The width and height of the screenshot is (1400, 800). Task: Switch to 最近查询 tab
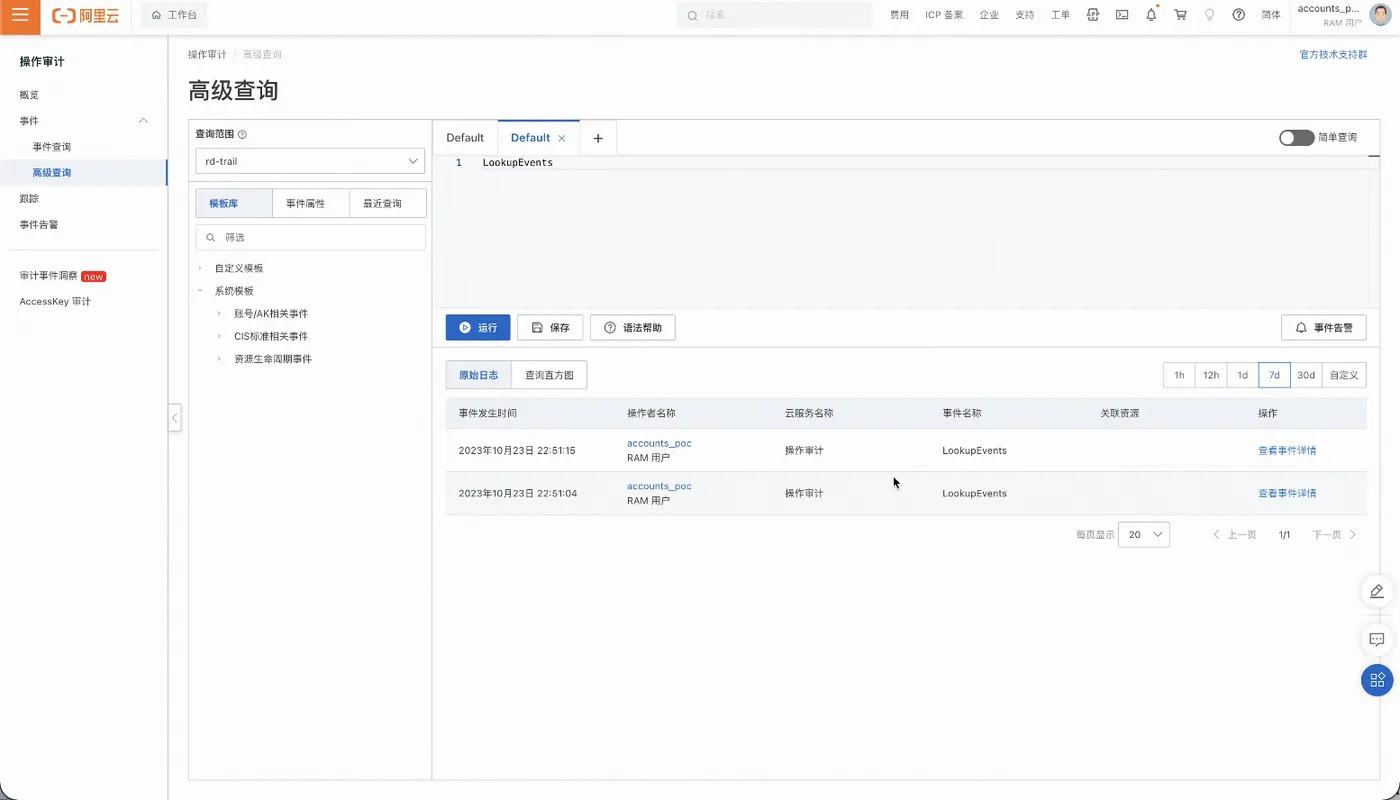click(x=387, y=203)
